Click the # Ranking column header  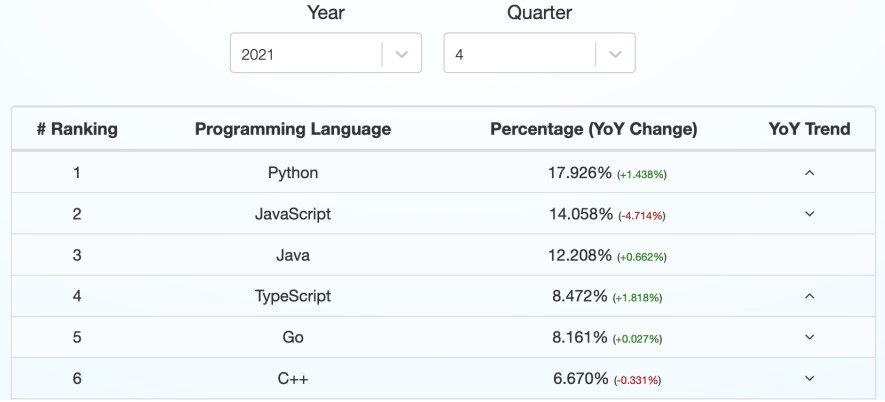coord(77,129)
